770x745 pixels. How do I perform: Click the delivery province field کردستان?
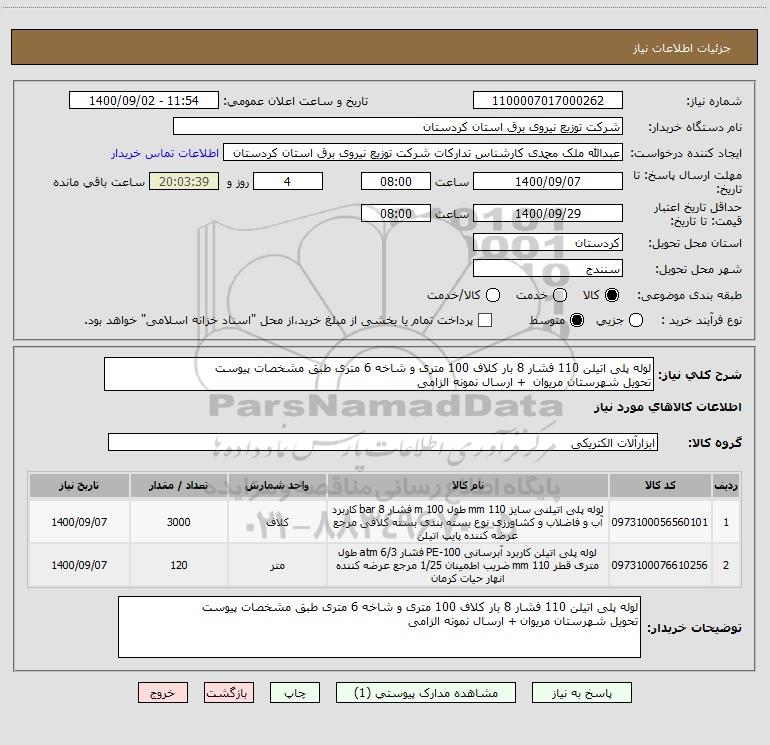[548, 243]
